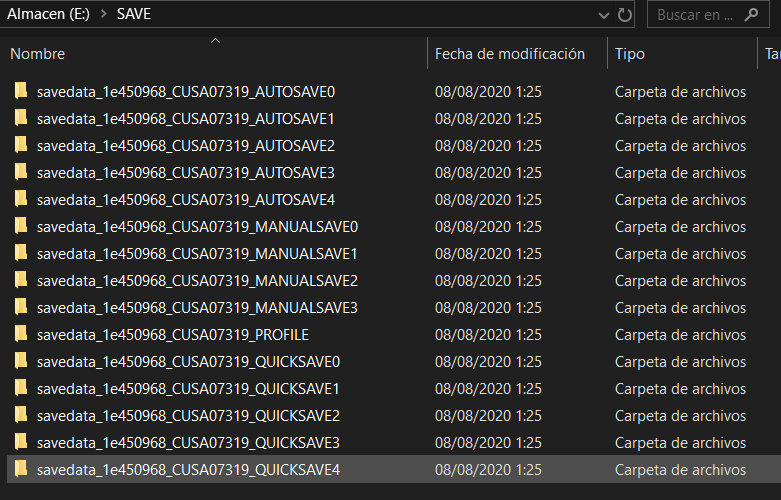781x500 pixels.
Task: Click the modification date of PROFILE row
Action: [x=488, y=334]
